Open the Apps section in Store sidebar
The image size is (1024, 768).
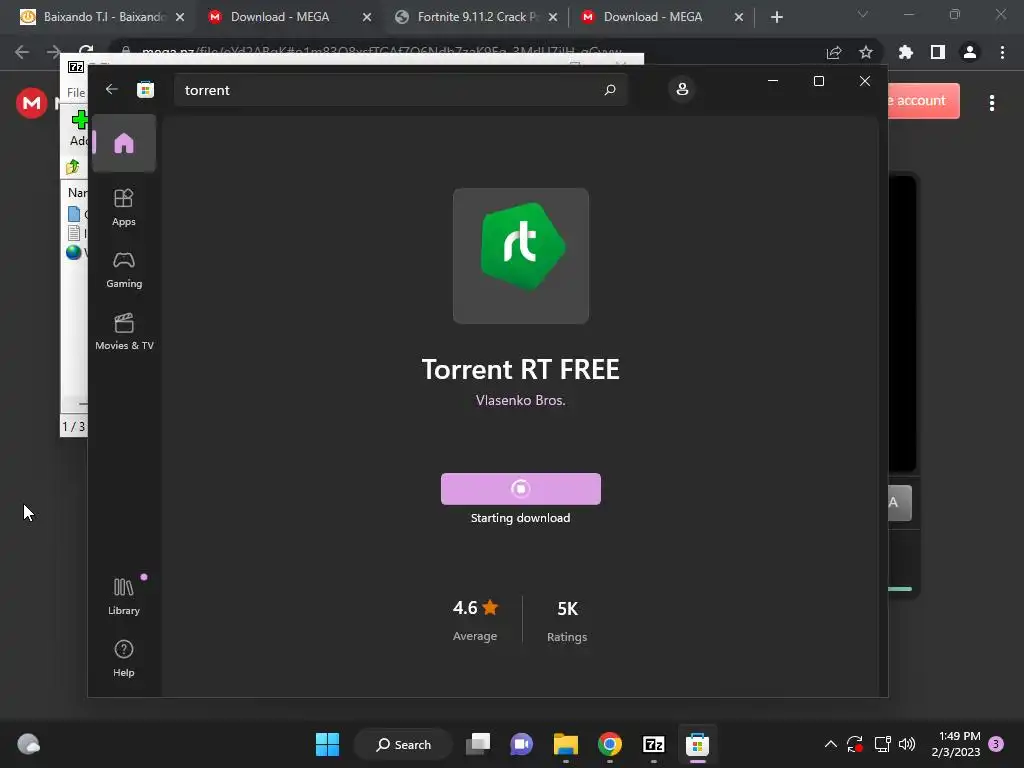point(123,208)
